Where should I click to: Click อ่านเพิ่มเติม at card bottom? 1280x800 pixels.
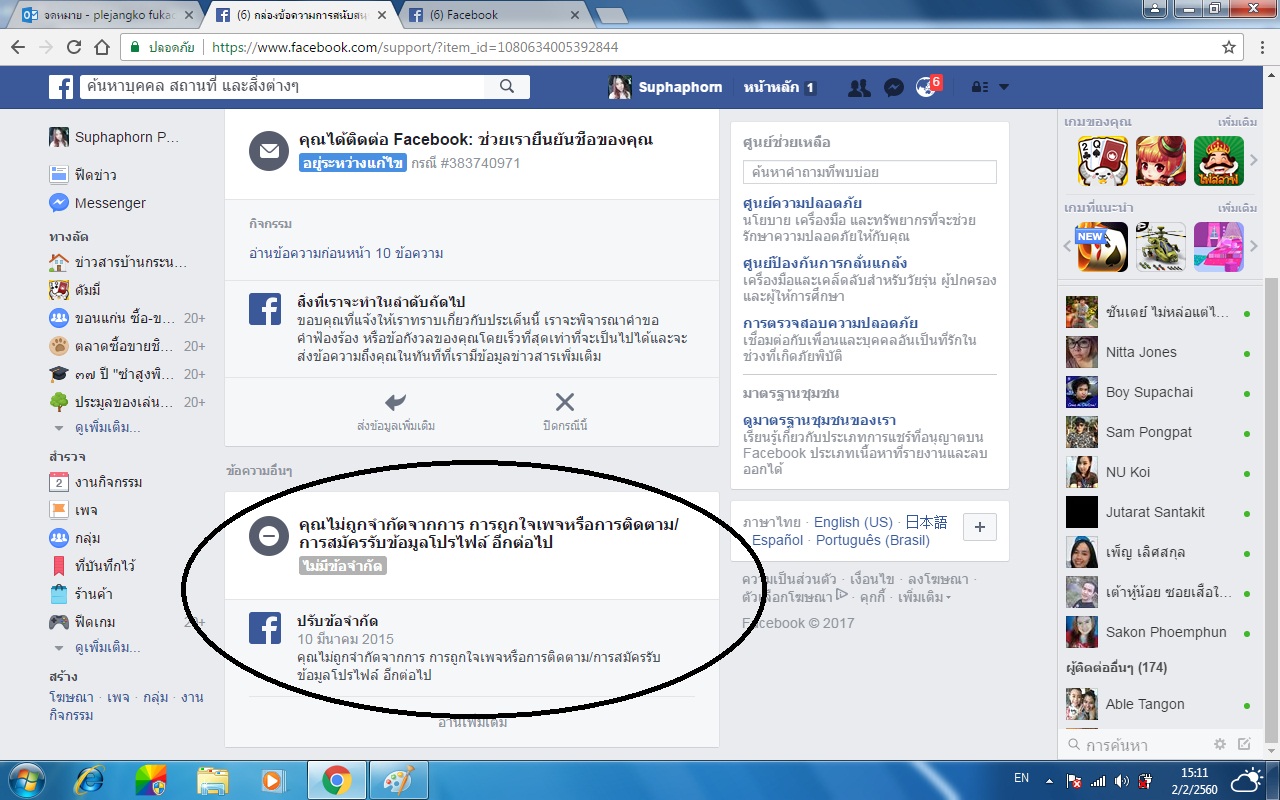(472, 722)
